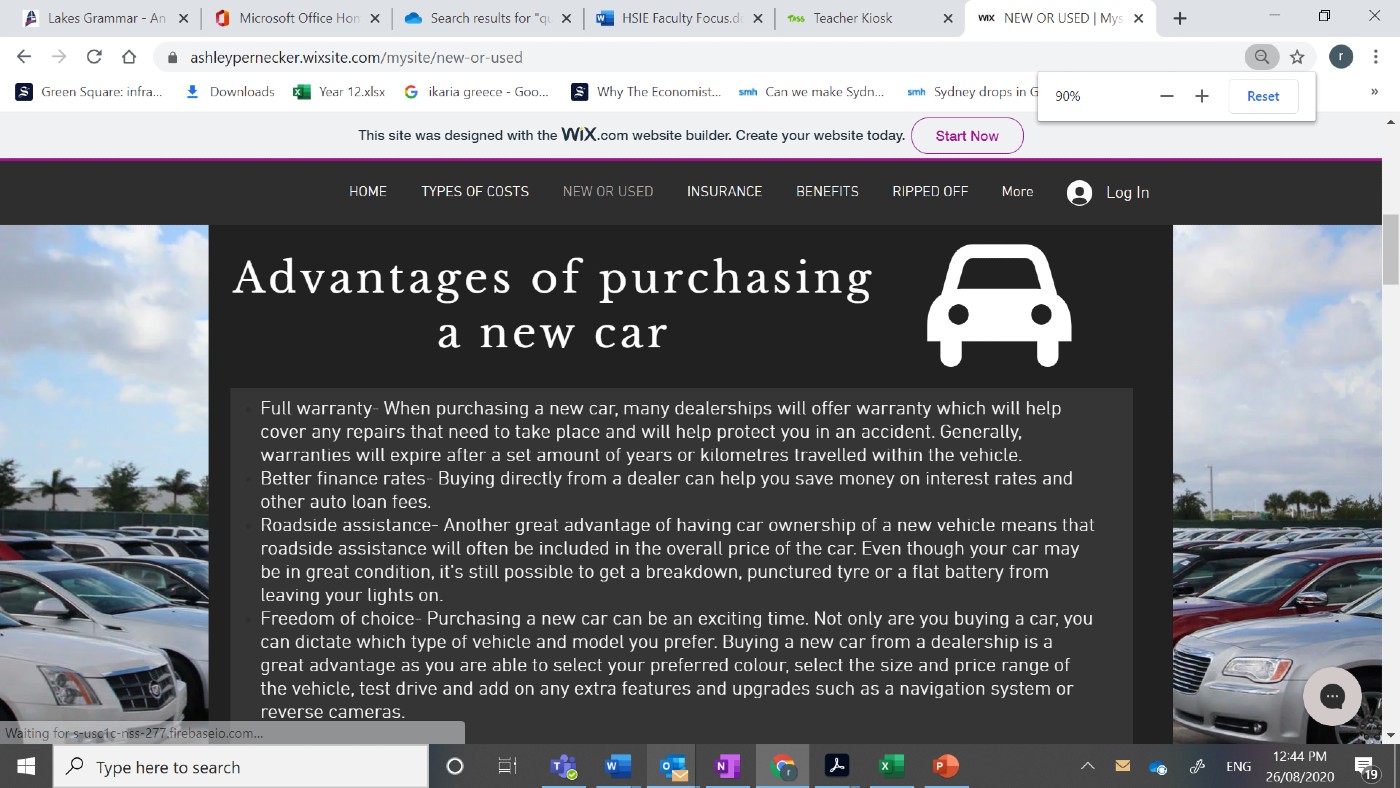Click the chat bubble widget icon
Viewport: 1400px width, 788px height.
point(1331,696)
